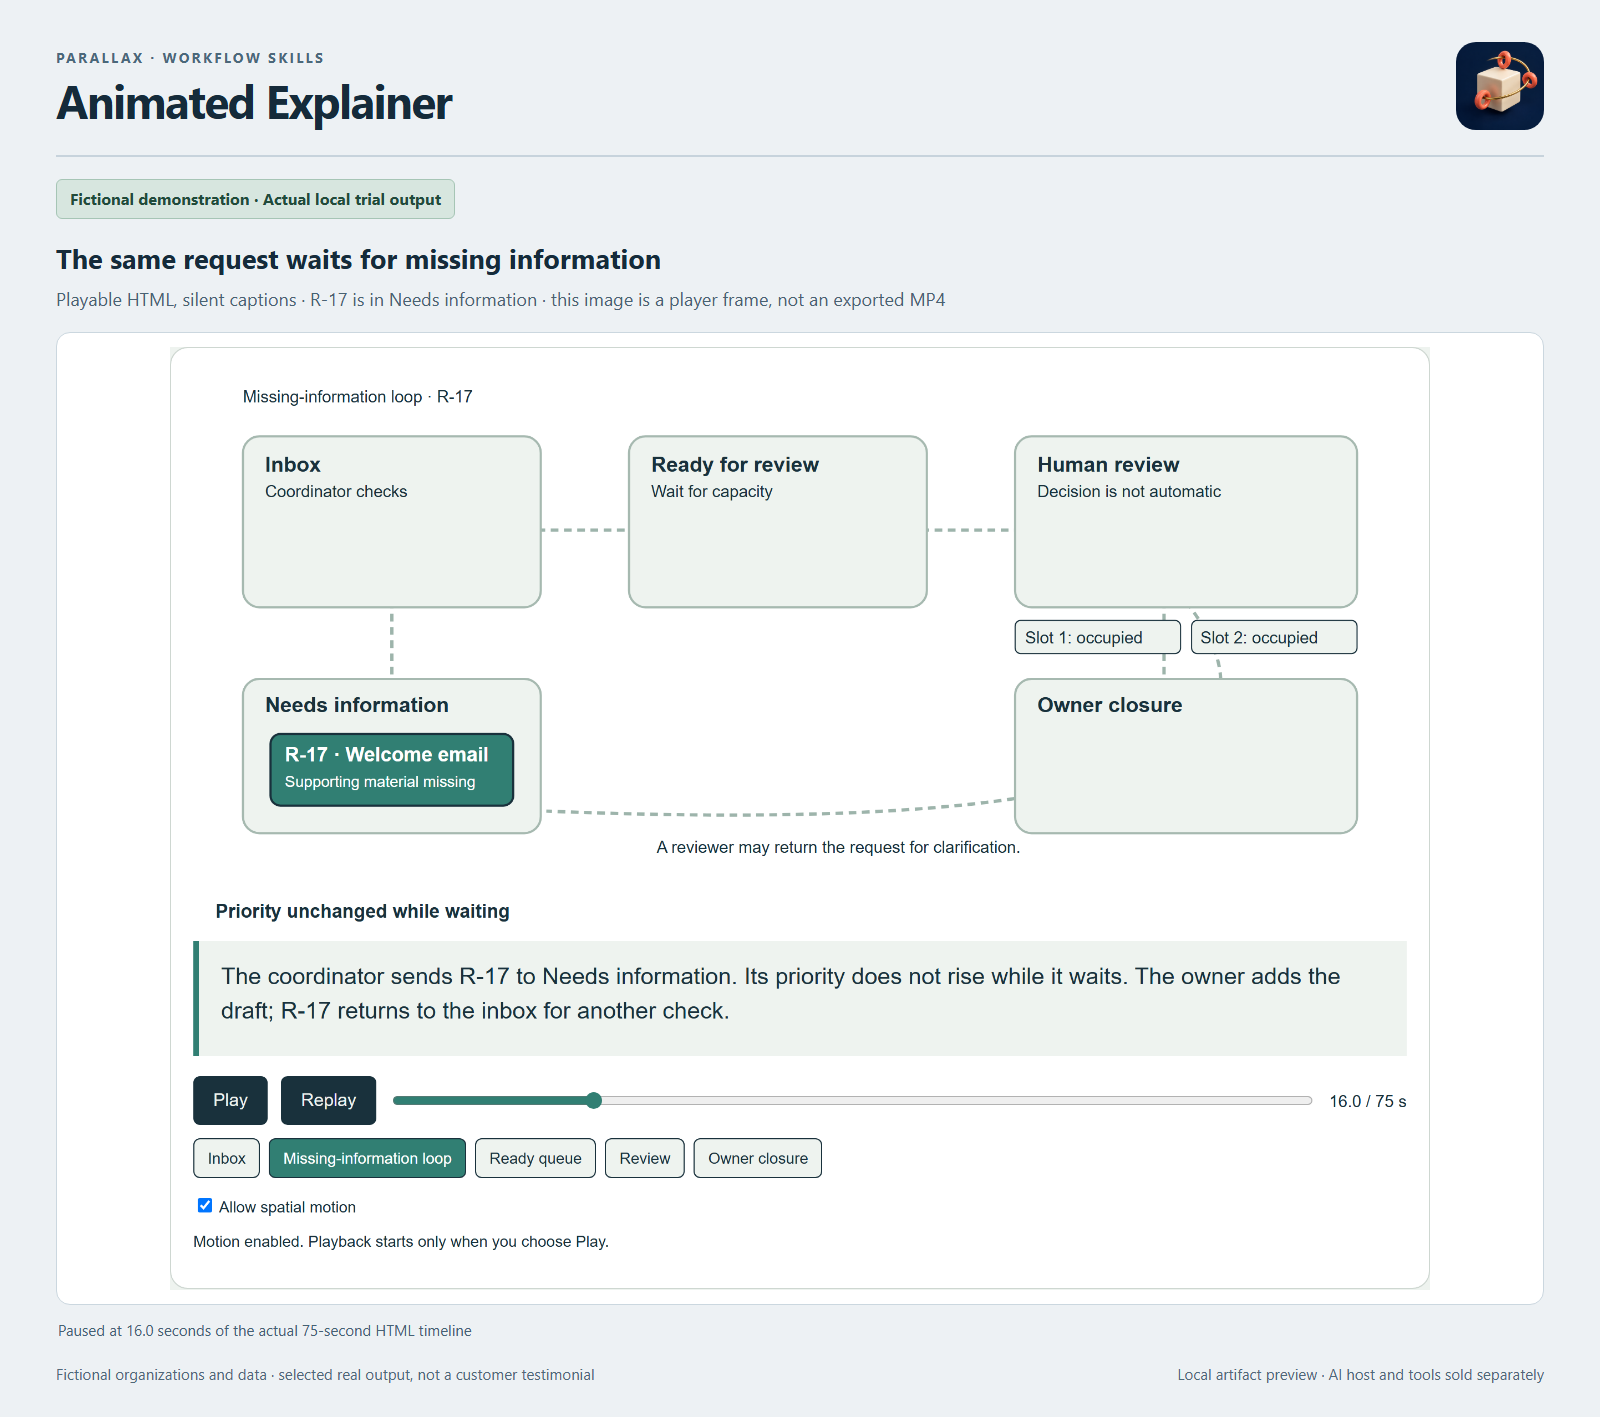Click the 'Local artifact preview' footer text
Image resolution: width=1600 pixels, height=1417 pixels.
[1360, 1375]
